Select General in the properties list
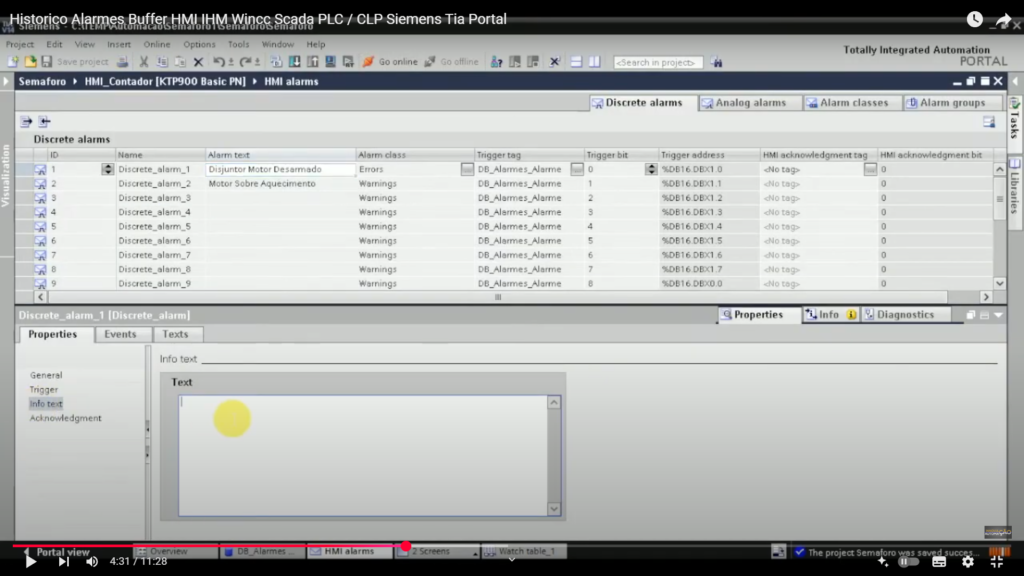1024x576 pixels. [46, 375]
